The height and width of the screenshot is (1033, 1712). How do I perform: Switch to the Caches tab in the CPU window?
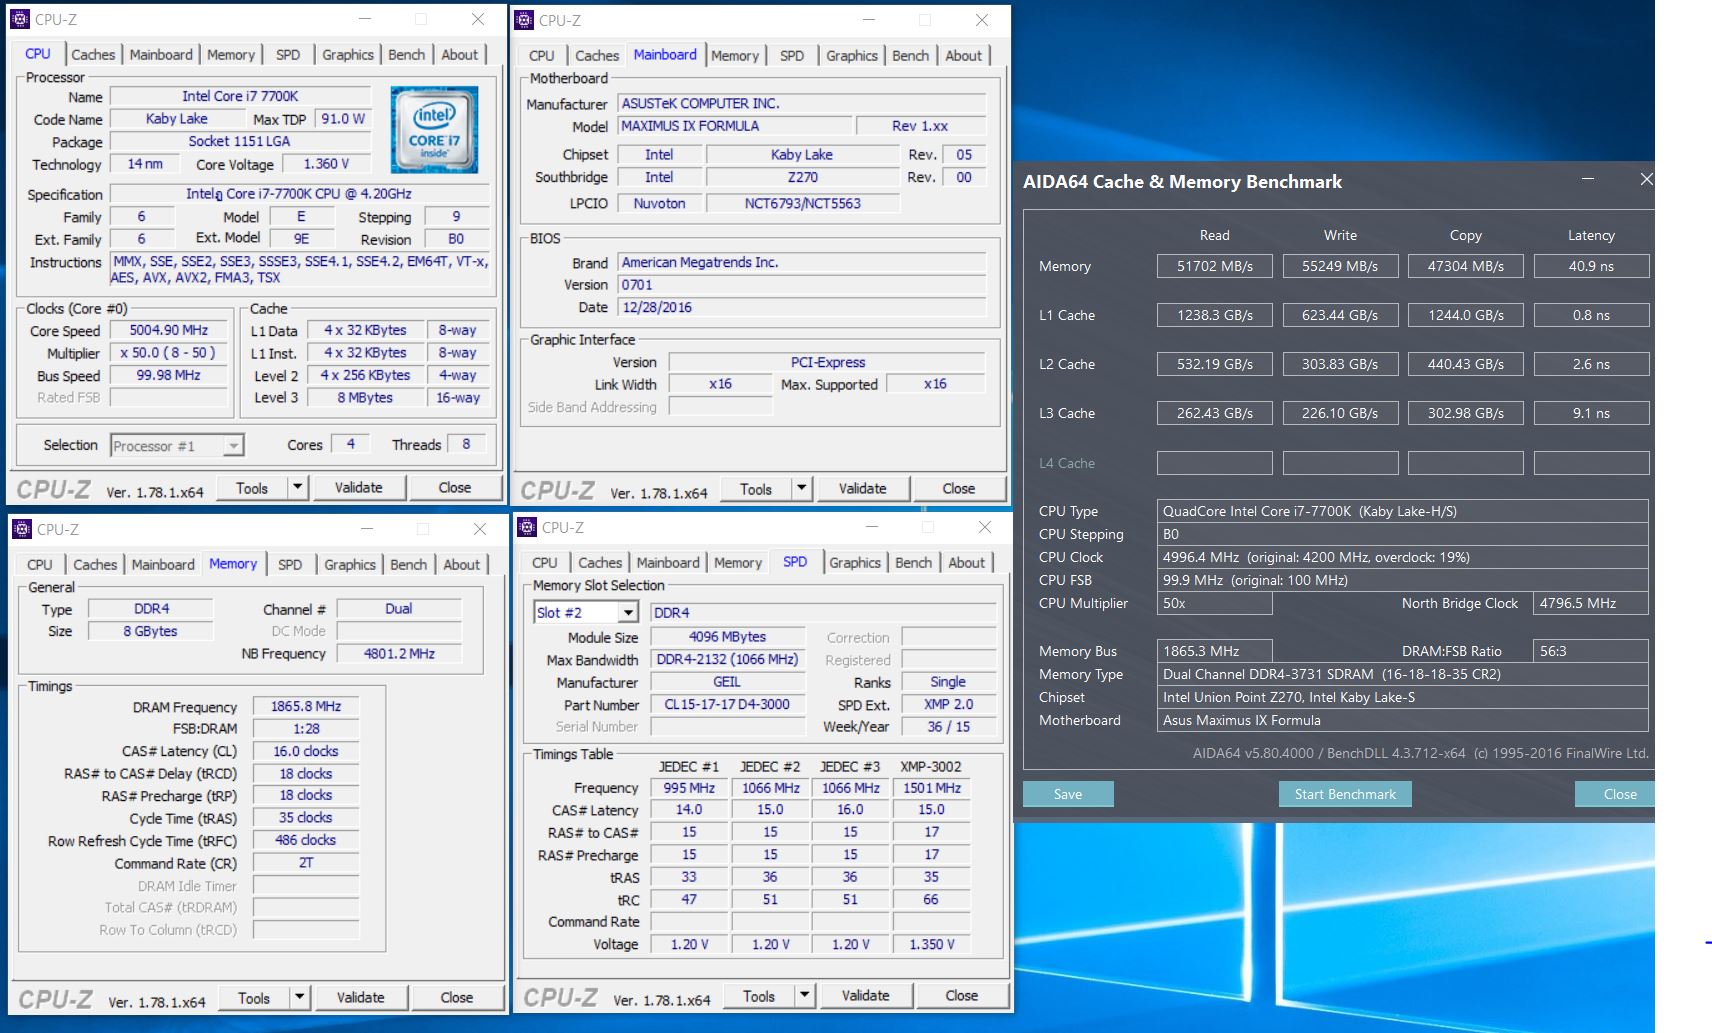93,55
